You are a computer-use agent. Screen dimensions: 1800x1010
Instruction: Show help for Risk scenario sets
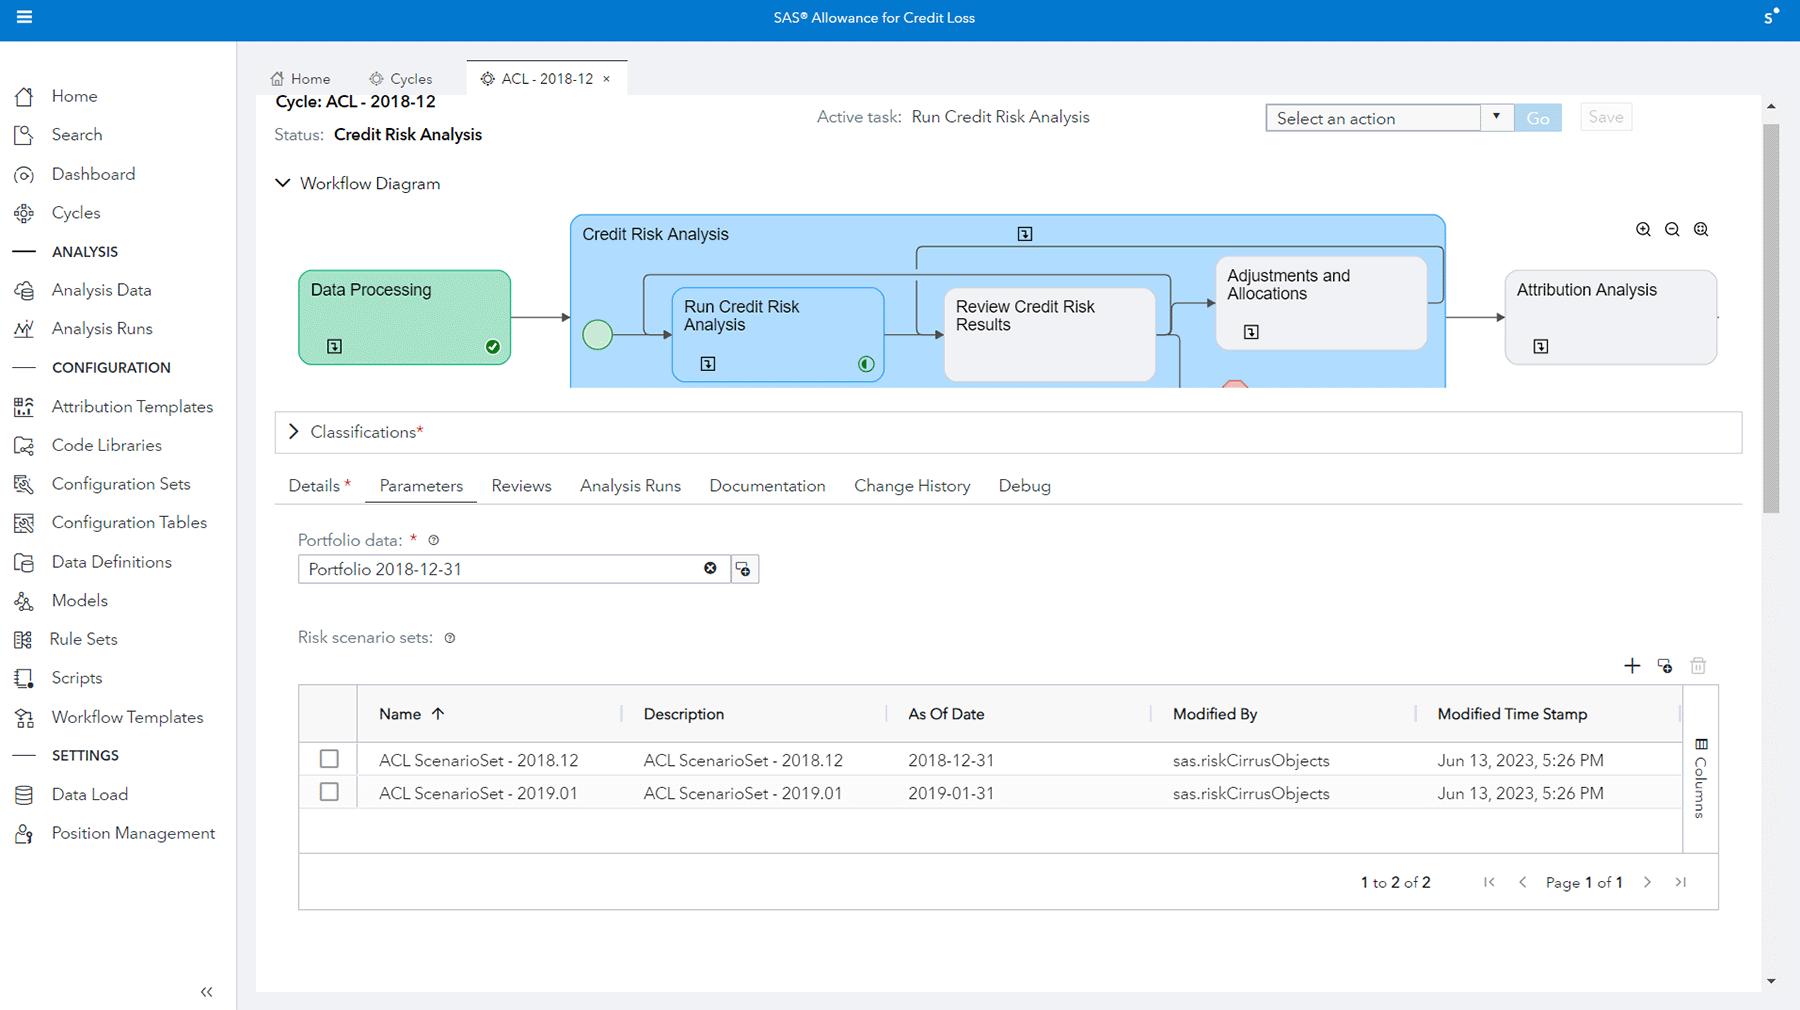450,638
